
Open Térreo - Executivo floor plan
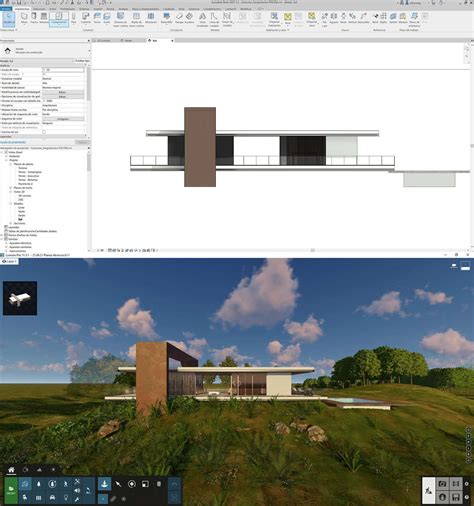pyautogui.click(x=28, y=176)
